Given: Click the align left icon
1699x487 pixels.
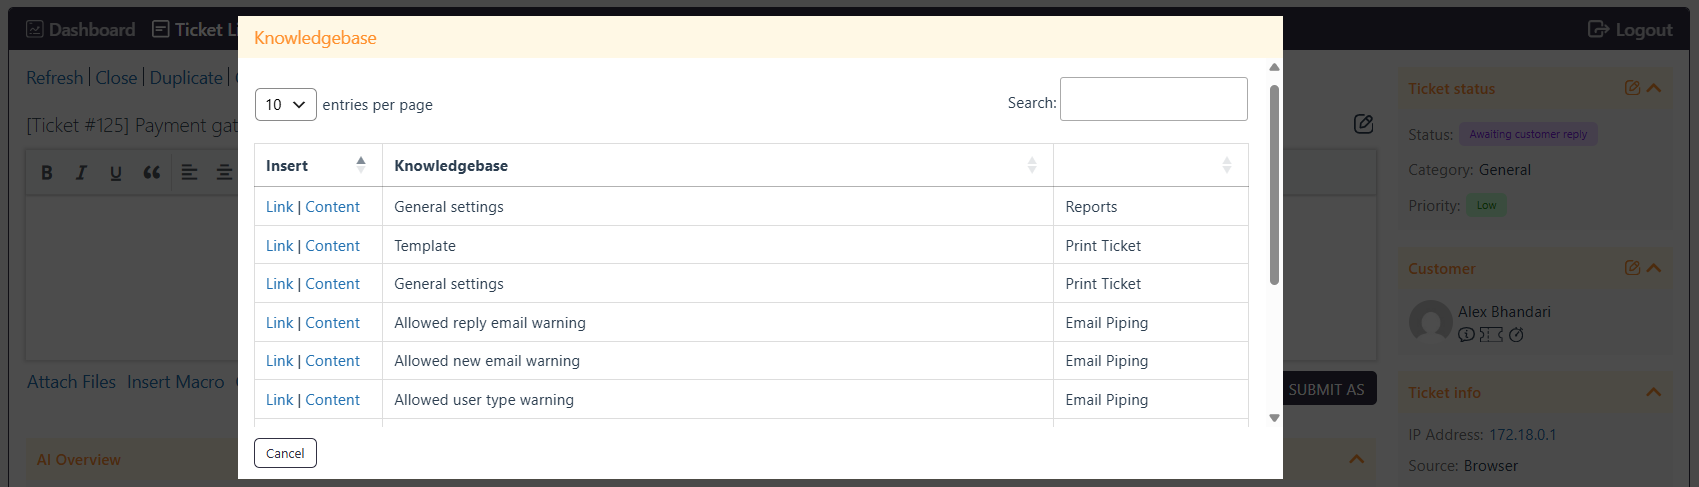Looking at the screenshot, I should point(189,172).
